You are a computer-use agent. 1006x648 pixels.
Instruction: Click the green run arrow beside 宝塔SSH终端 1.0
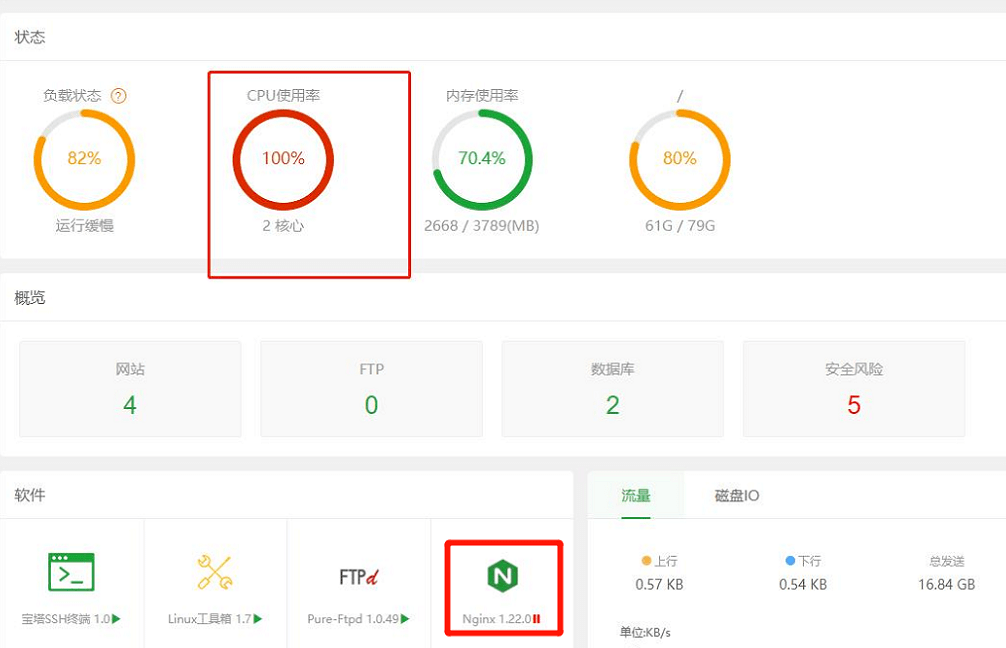tap(117, 619)
